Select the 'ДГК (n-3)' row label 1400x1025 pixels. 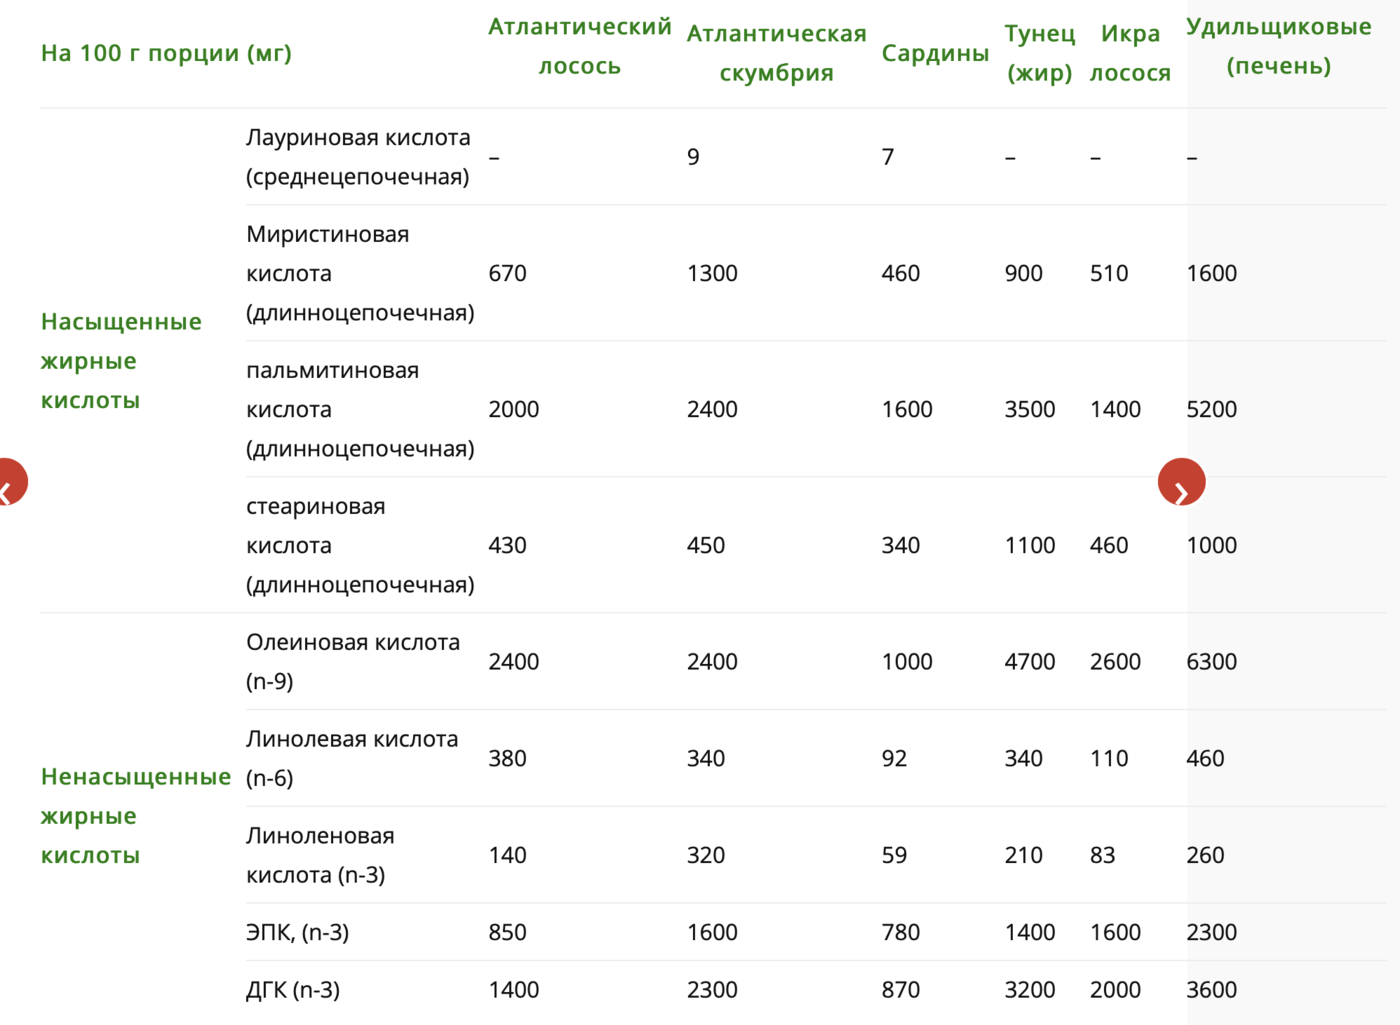pos(293,990)
